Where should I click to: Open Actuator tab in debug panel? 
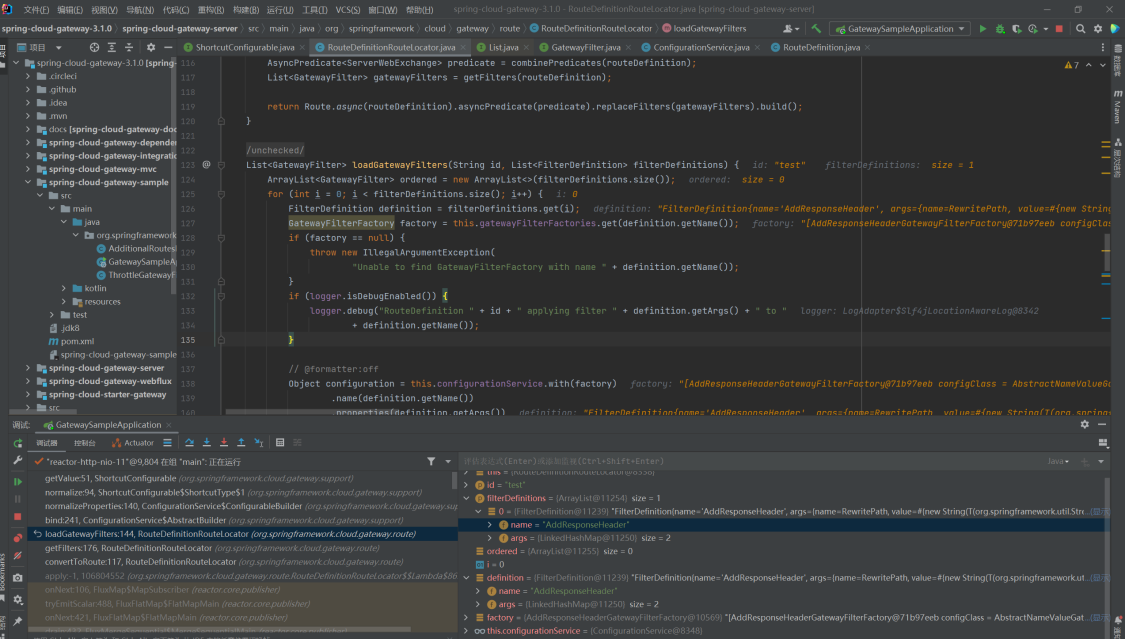133,443
